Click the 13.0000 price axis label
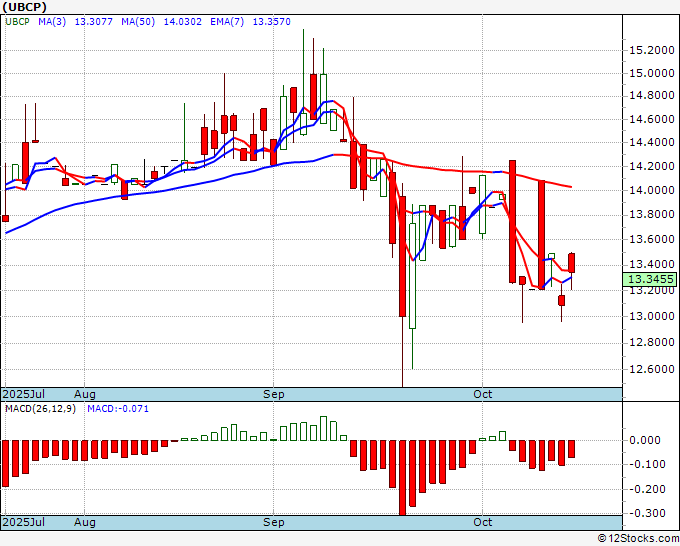Image resolution: width=680 pixels, height=546 pixels. pos(652,316)
